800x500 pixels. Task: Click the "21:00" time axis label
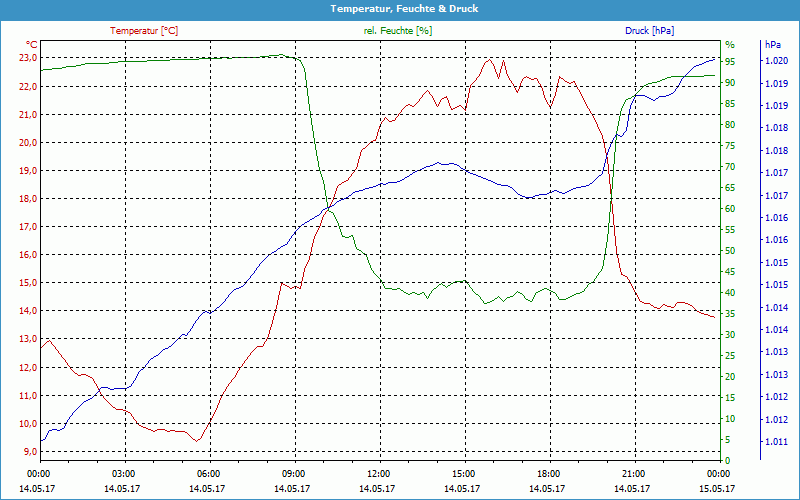coord(633,474)
